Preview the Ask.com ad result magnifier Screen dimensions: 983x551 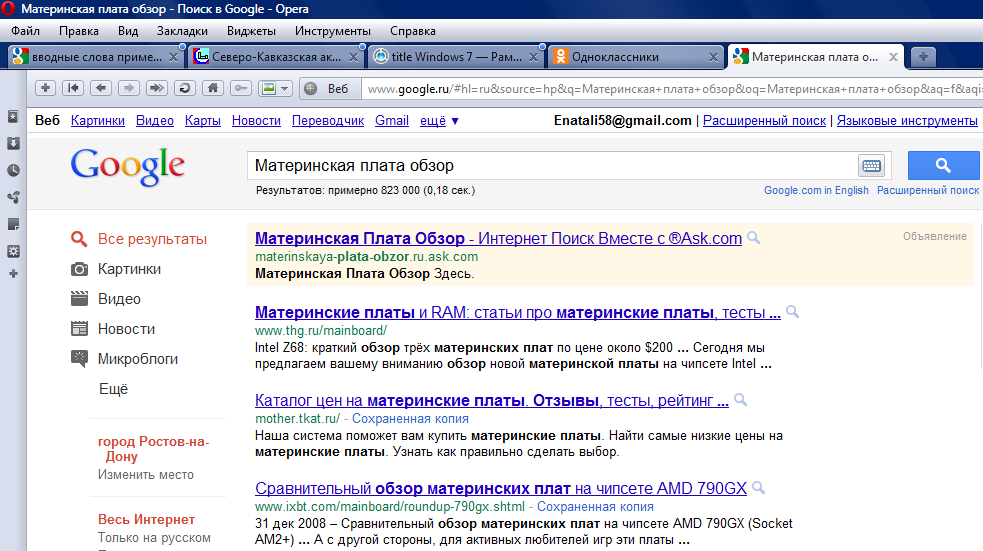pos(754,238)
